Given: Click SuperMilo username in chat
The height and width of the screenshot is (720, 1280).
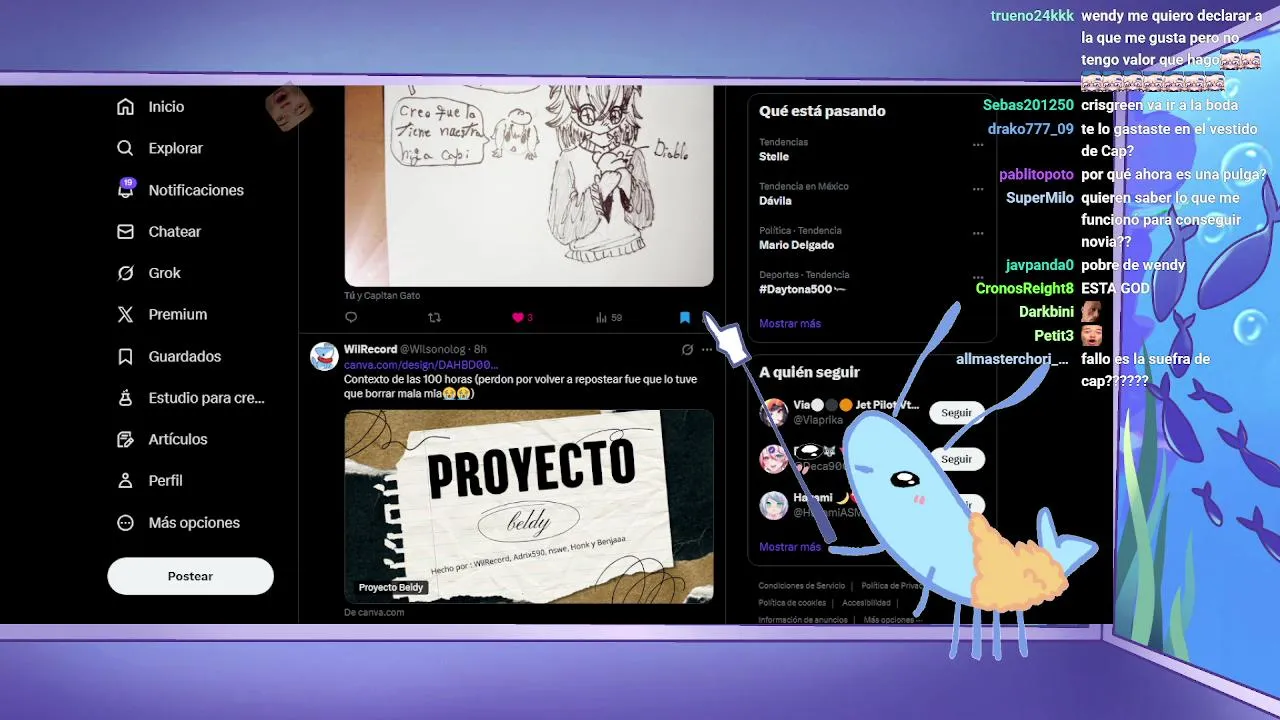Looking at the screenshot, I should click(1040, 198).
